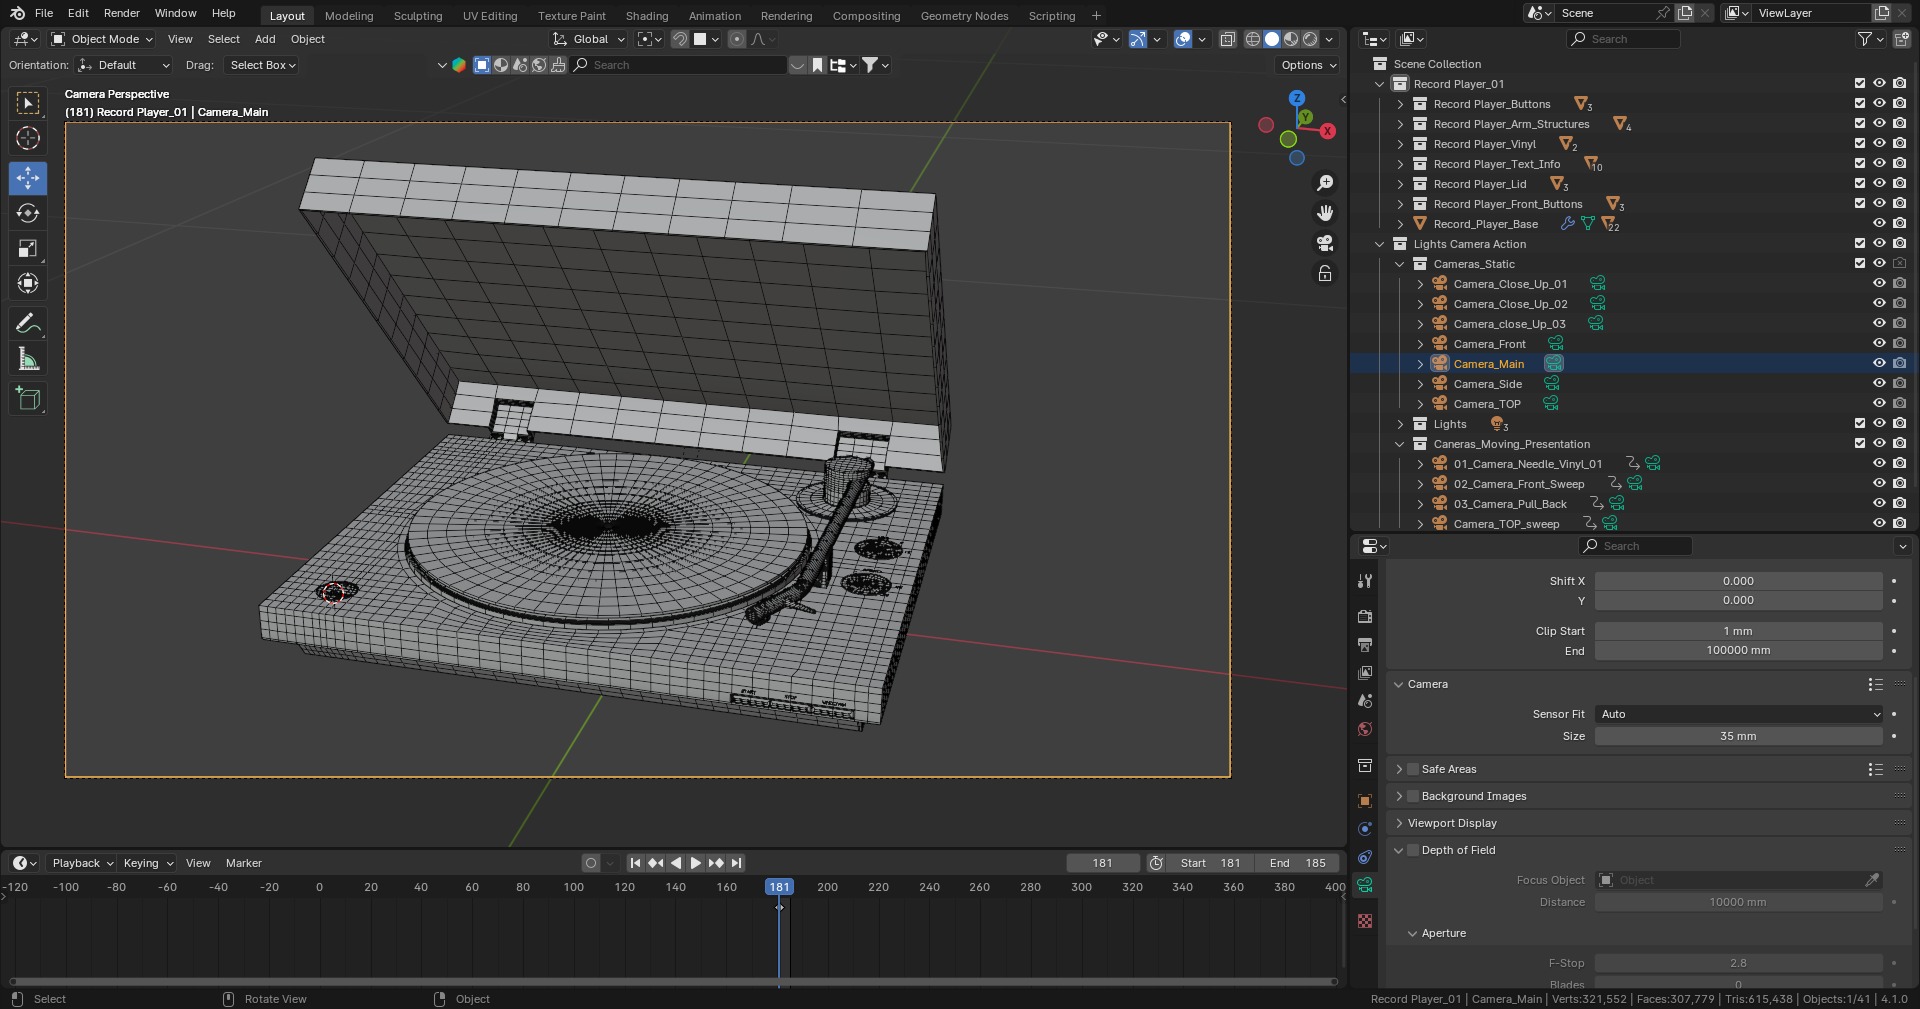Open the Keying popover in timeline
This screenshot has height=1009, width=1920.
(147, 863)
